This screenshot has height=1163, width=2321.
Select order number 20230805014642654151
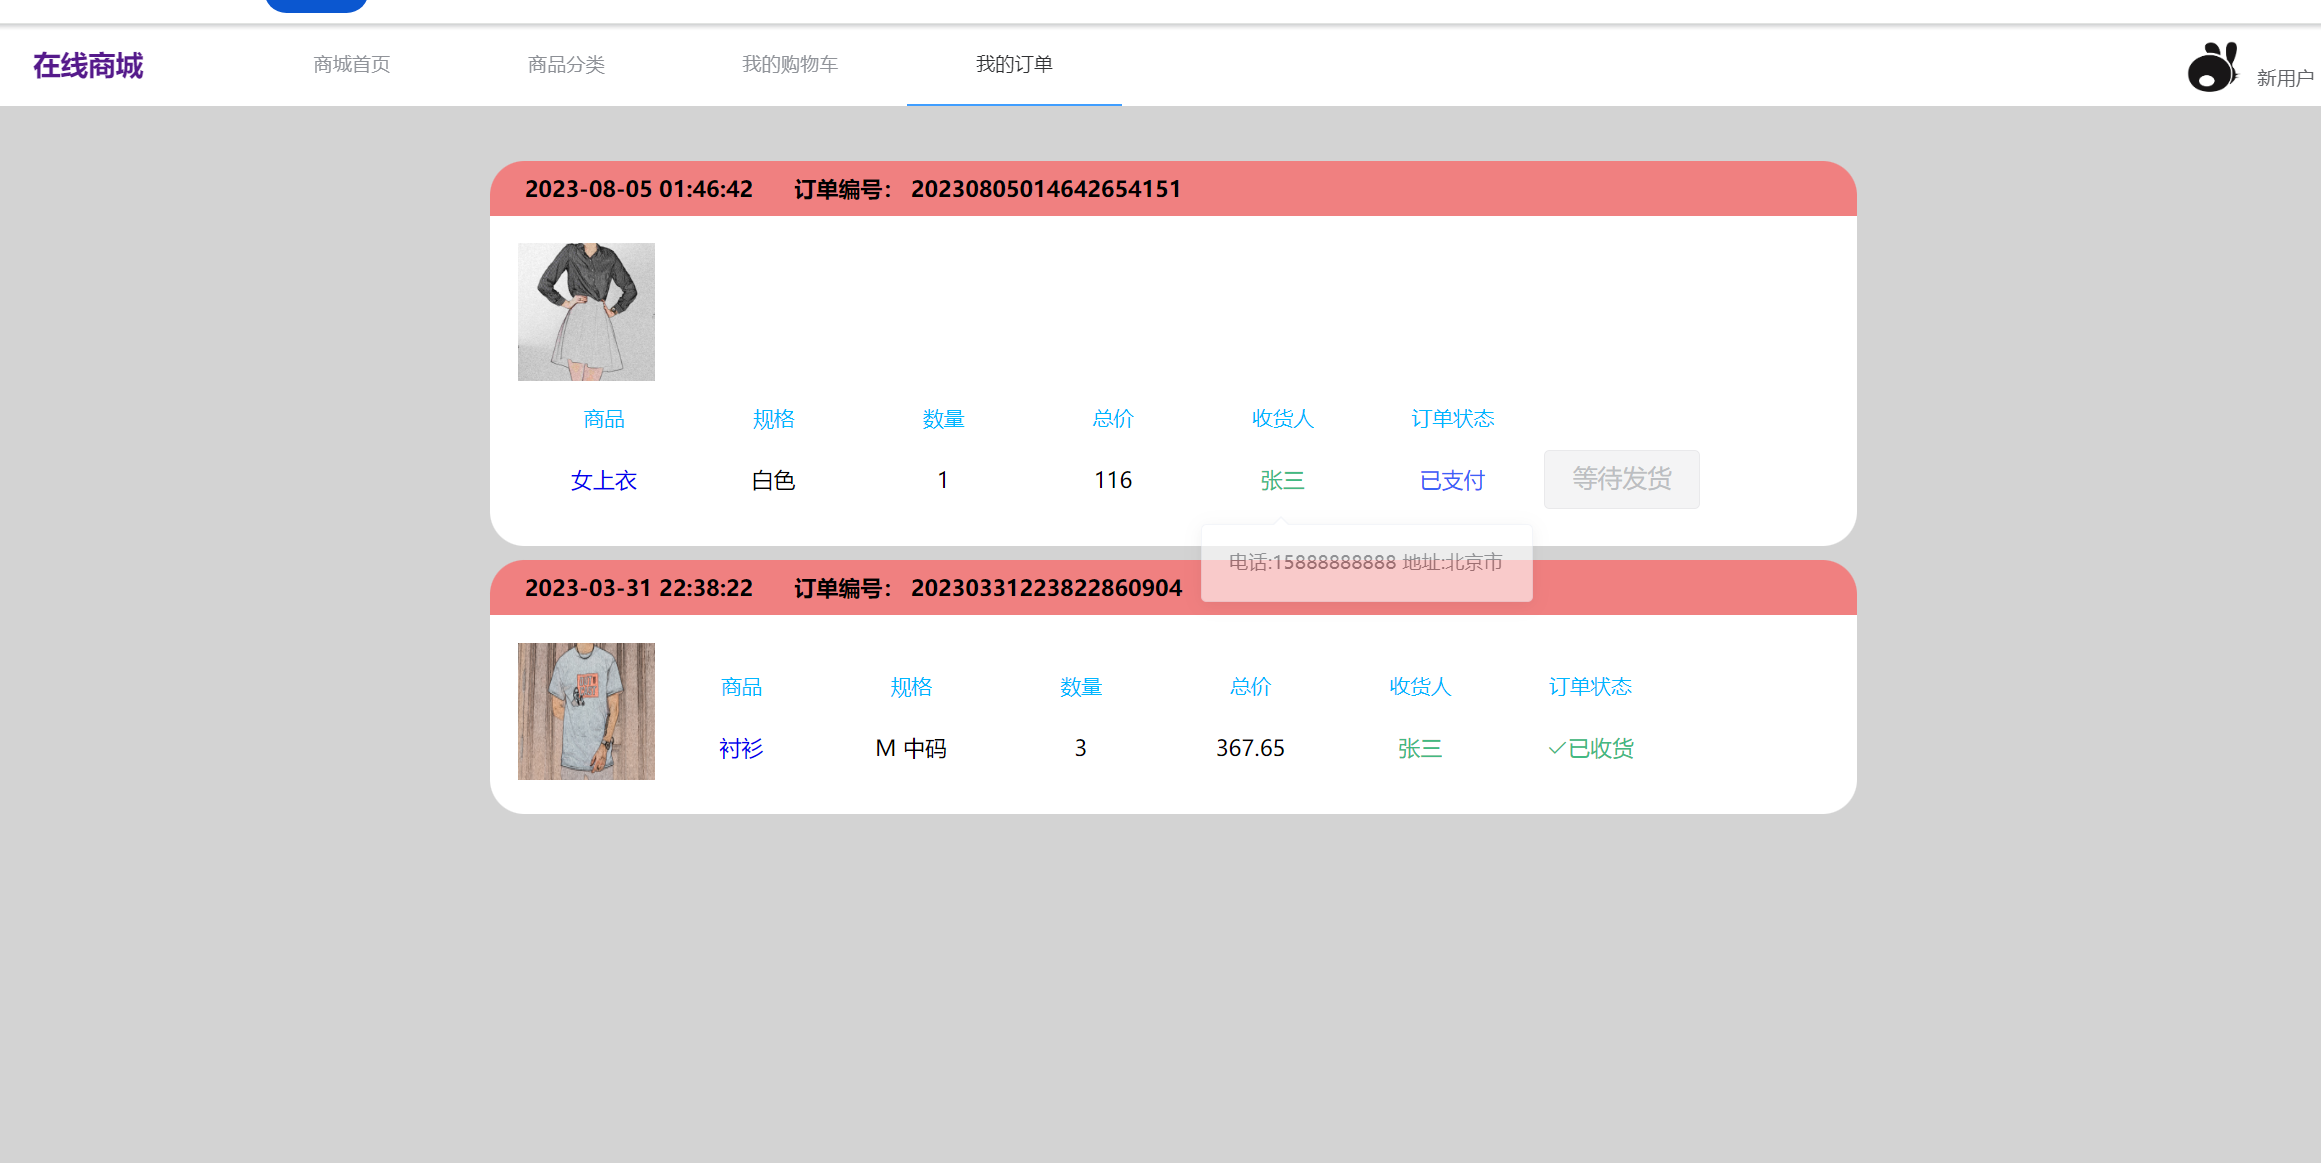1046,188
